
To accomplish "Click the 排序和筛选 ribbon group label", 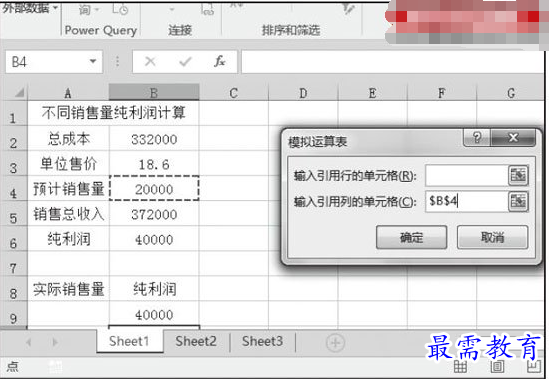I will point(291,30).
